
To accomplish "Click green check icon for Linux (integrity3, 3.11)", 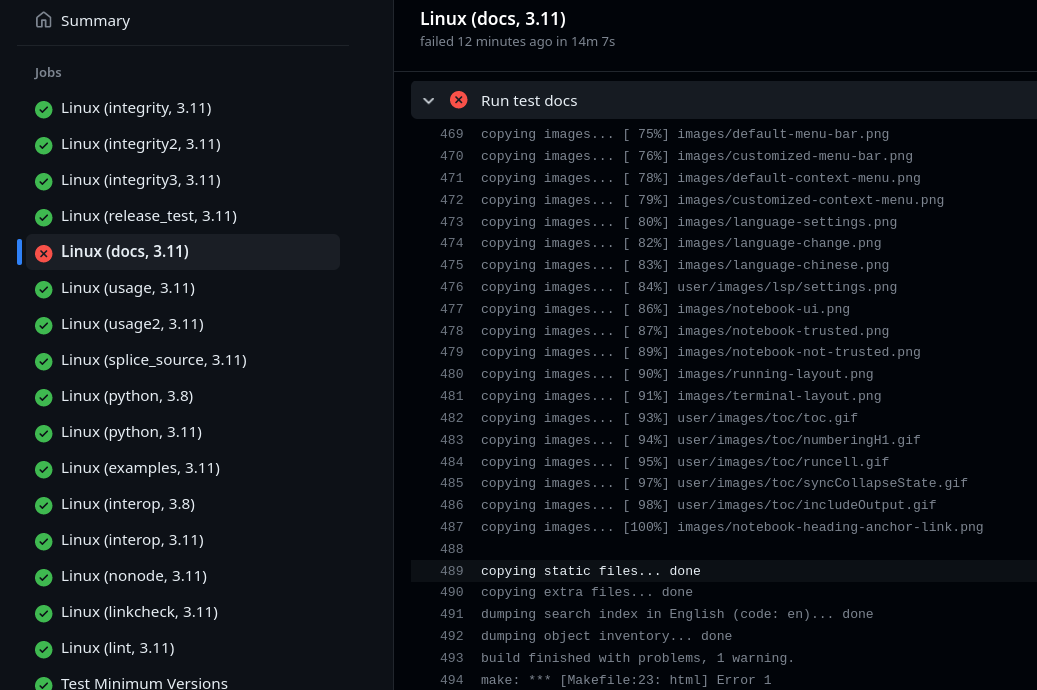I will [44, 181].
